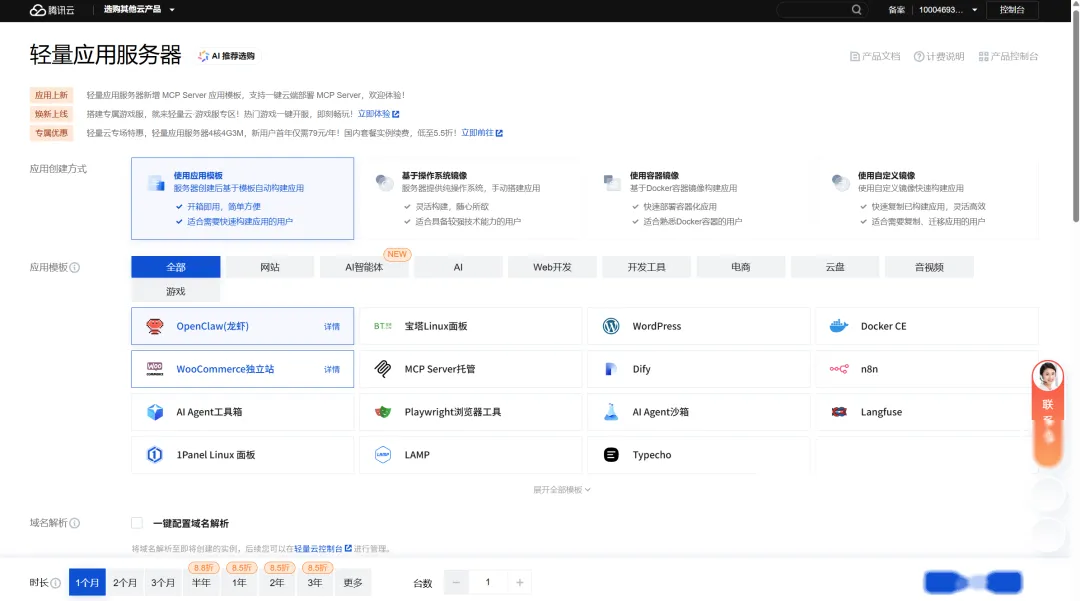Click the AI Agent工具箱 cube icon
The height and width of the screenshot is (601, 1080).
pyautogui.click(x=155, y=412)
